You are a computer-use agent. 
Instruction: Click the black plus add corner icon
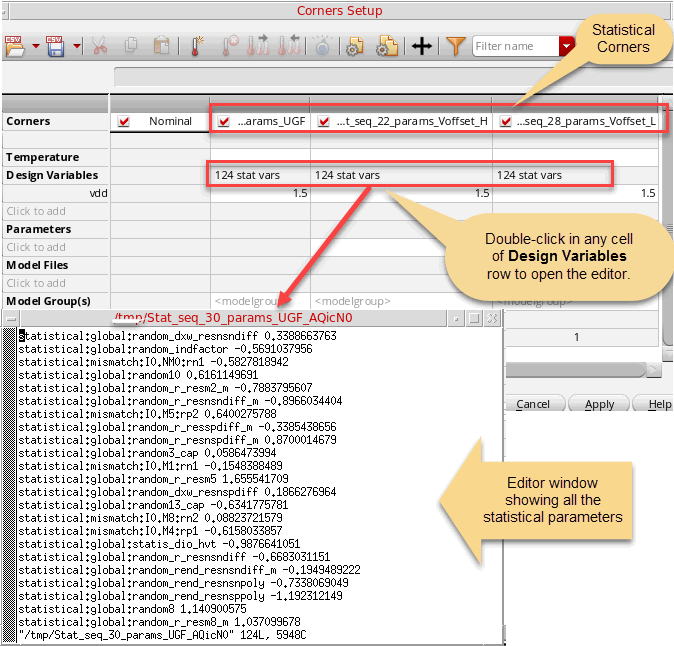(421, 46)
